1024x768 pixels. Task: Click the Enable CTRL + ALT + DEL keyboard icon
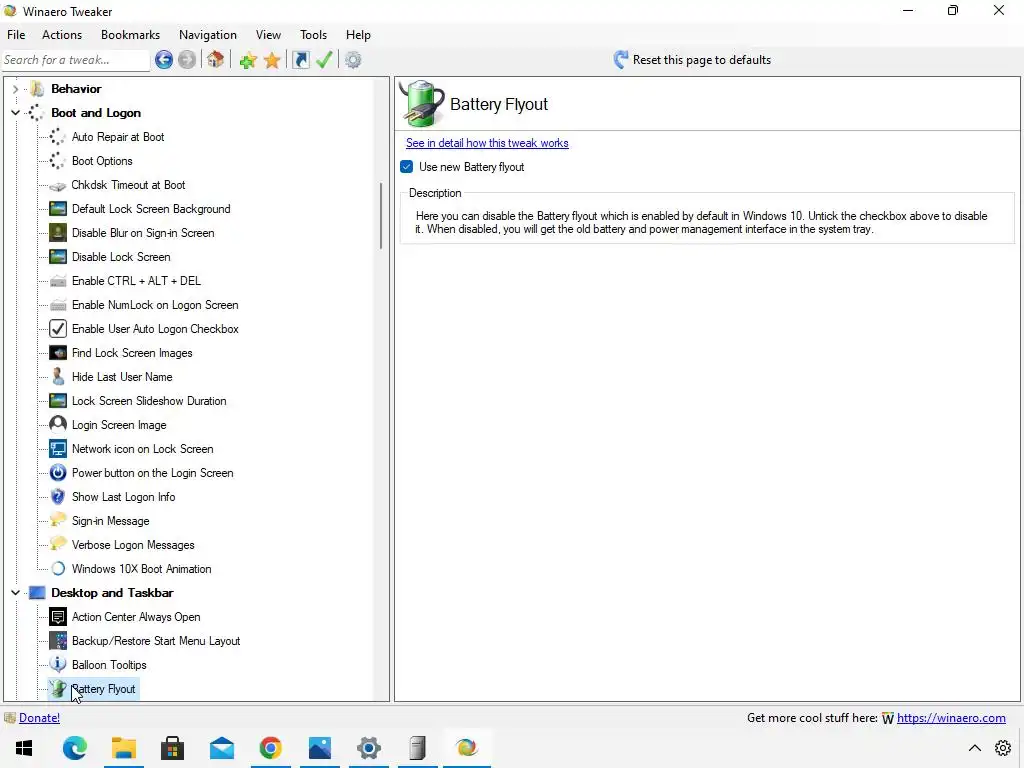click(x=57, y=281)
